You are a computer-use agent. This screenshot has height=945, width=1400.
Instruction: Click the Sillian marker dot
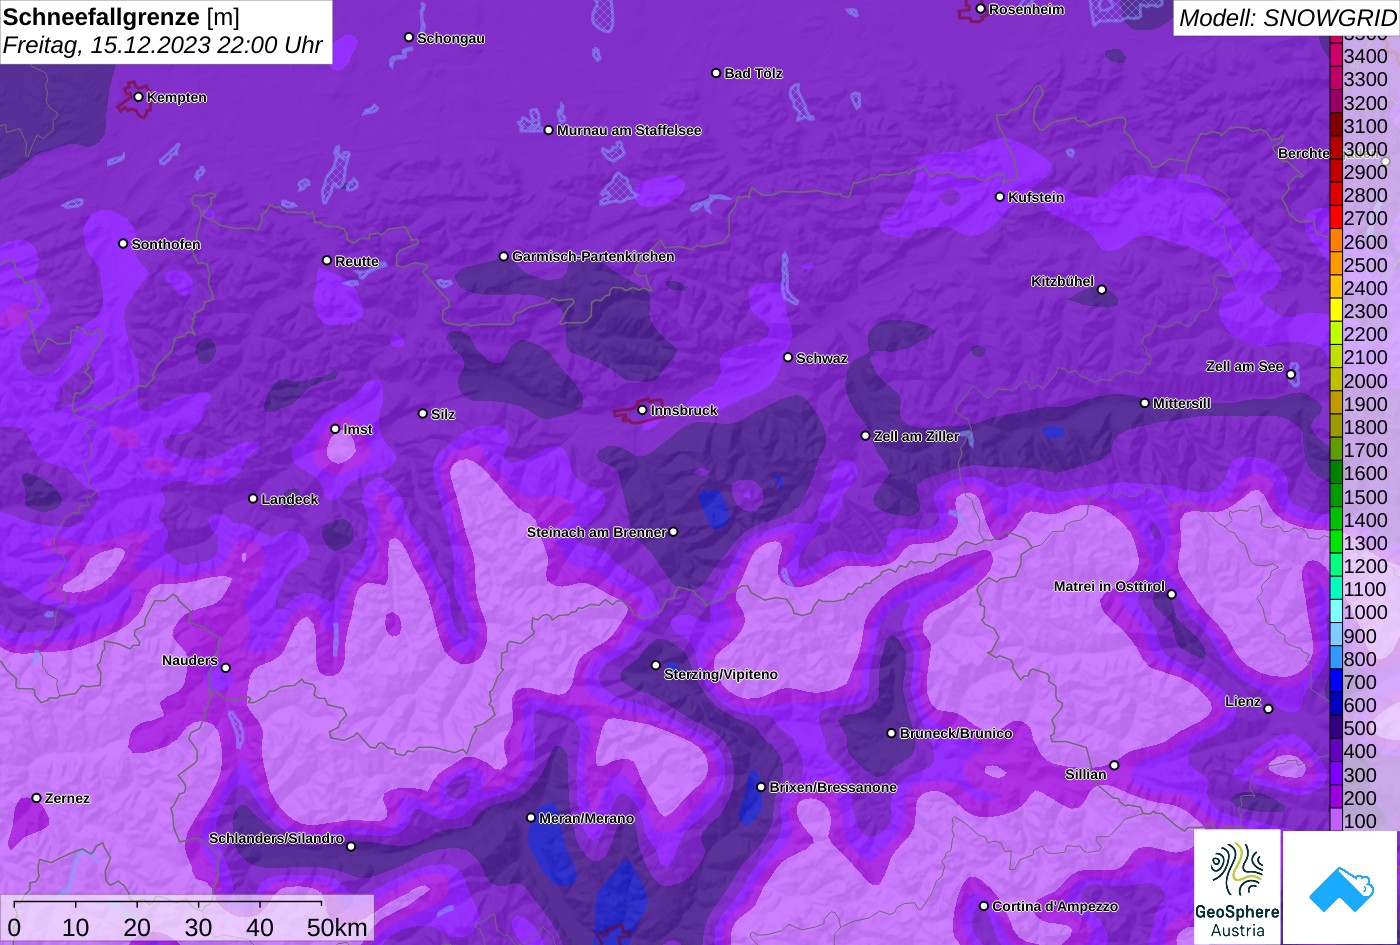1114,765
